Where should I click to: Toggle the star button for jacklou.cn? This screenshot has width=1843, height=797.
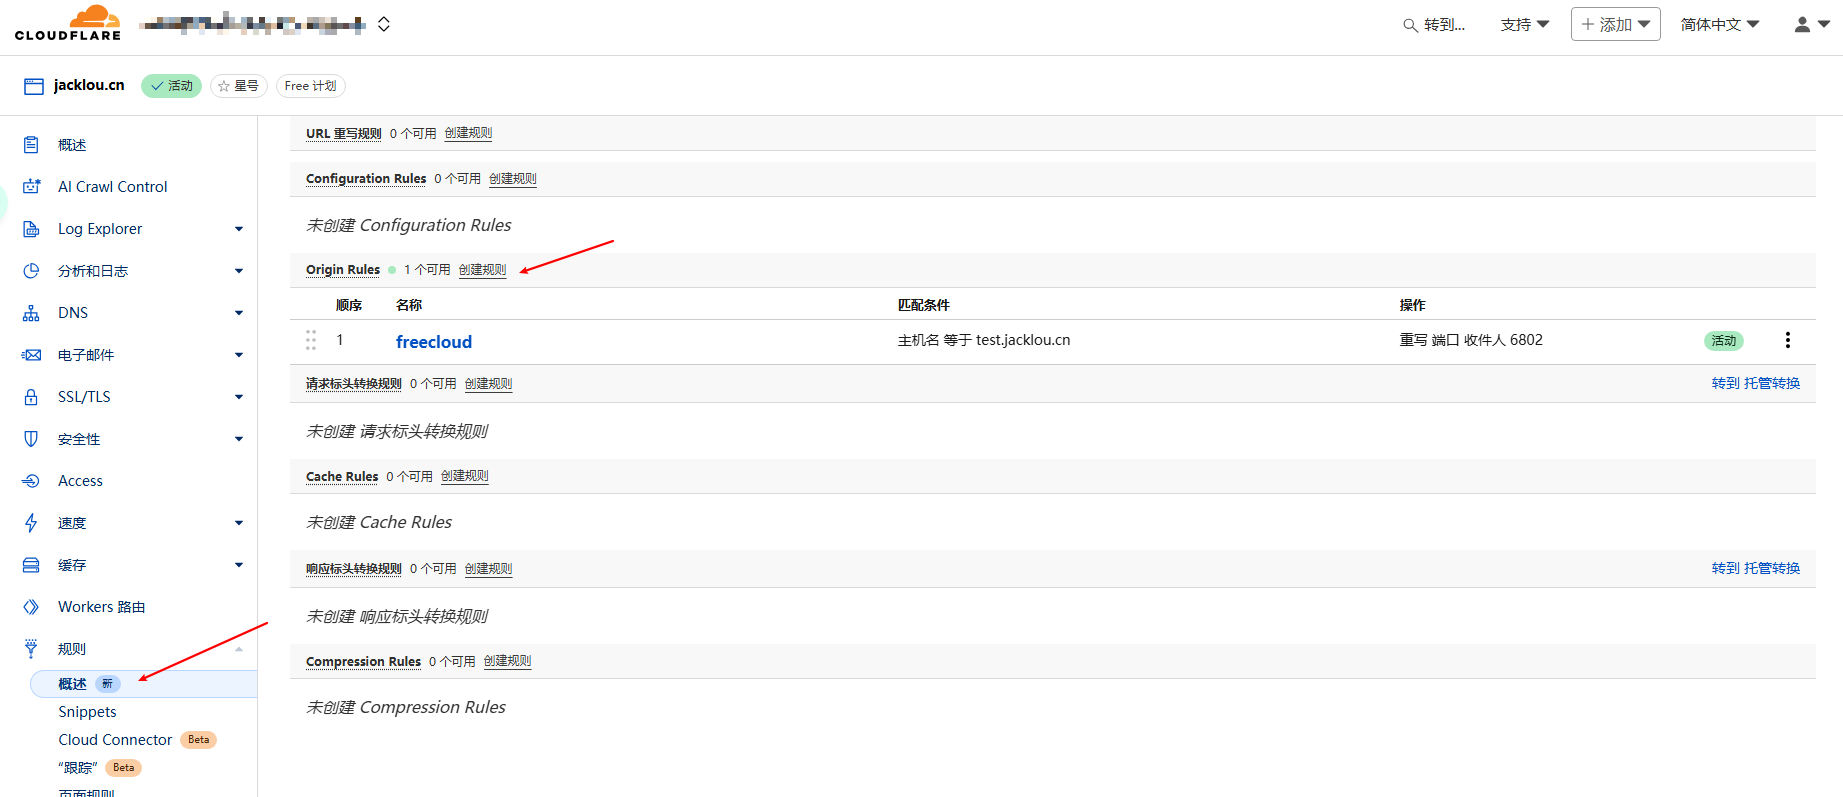(238, 86)
